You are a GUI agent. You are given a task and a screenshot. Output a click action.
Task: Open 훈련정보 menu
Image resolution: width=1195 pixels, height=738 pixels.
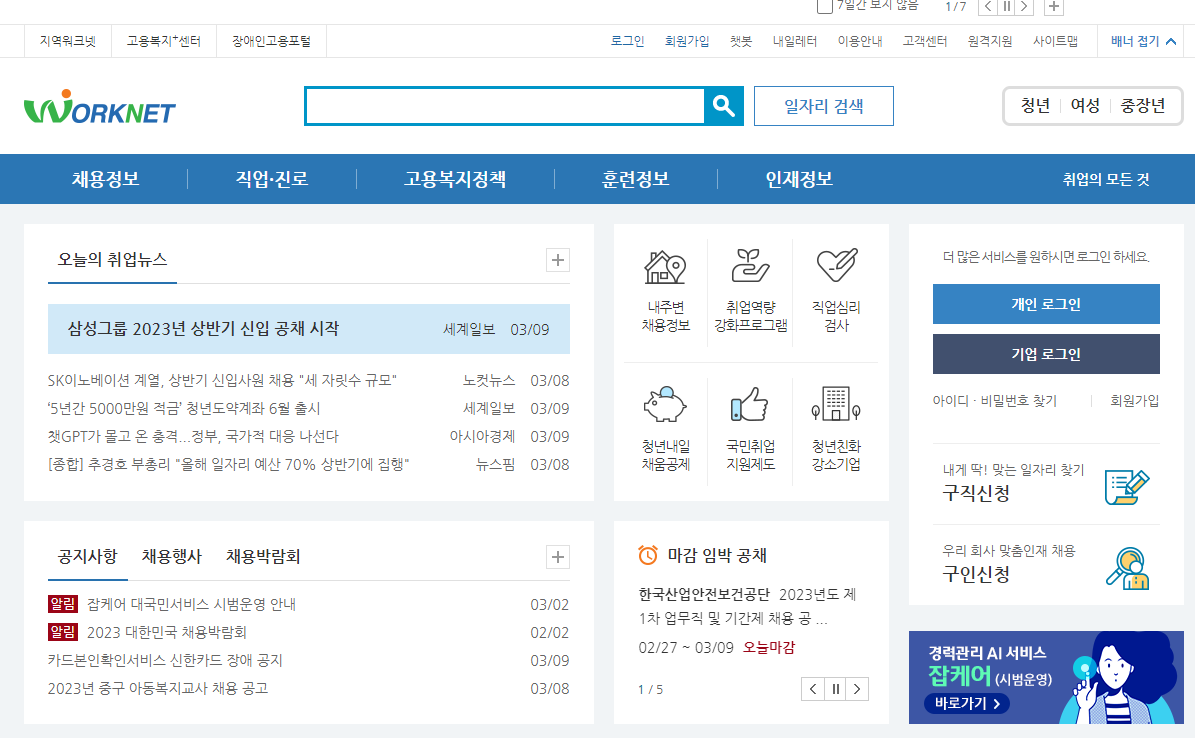click(636, 179)
